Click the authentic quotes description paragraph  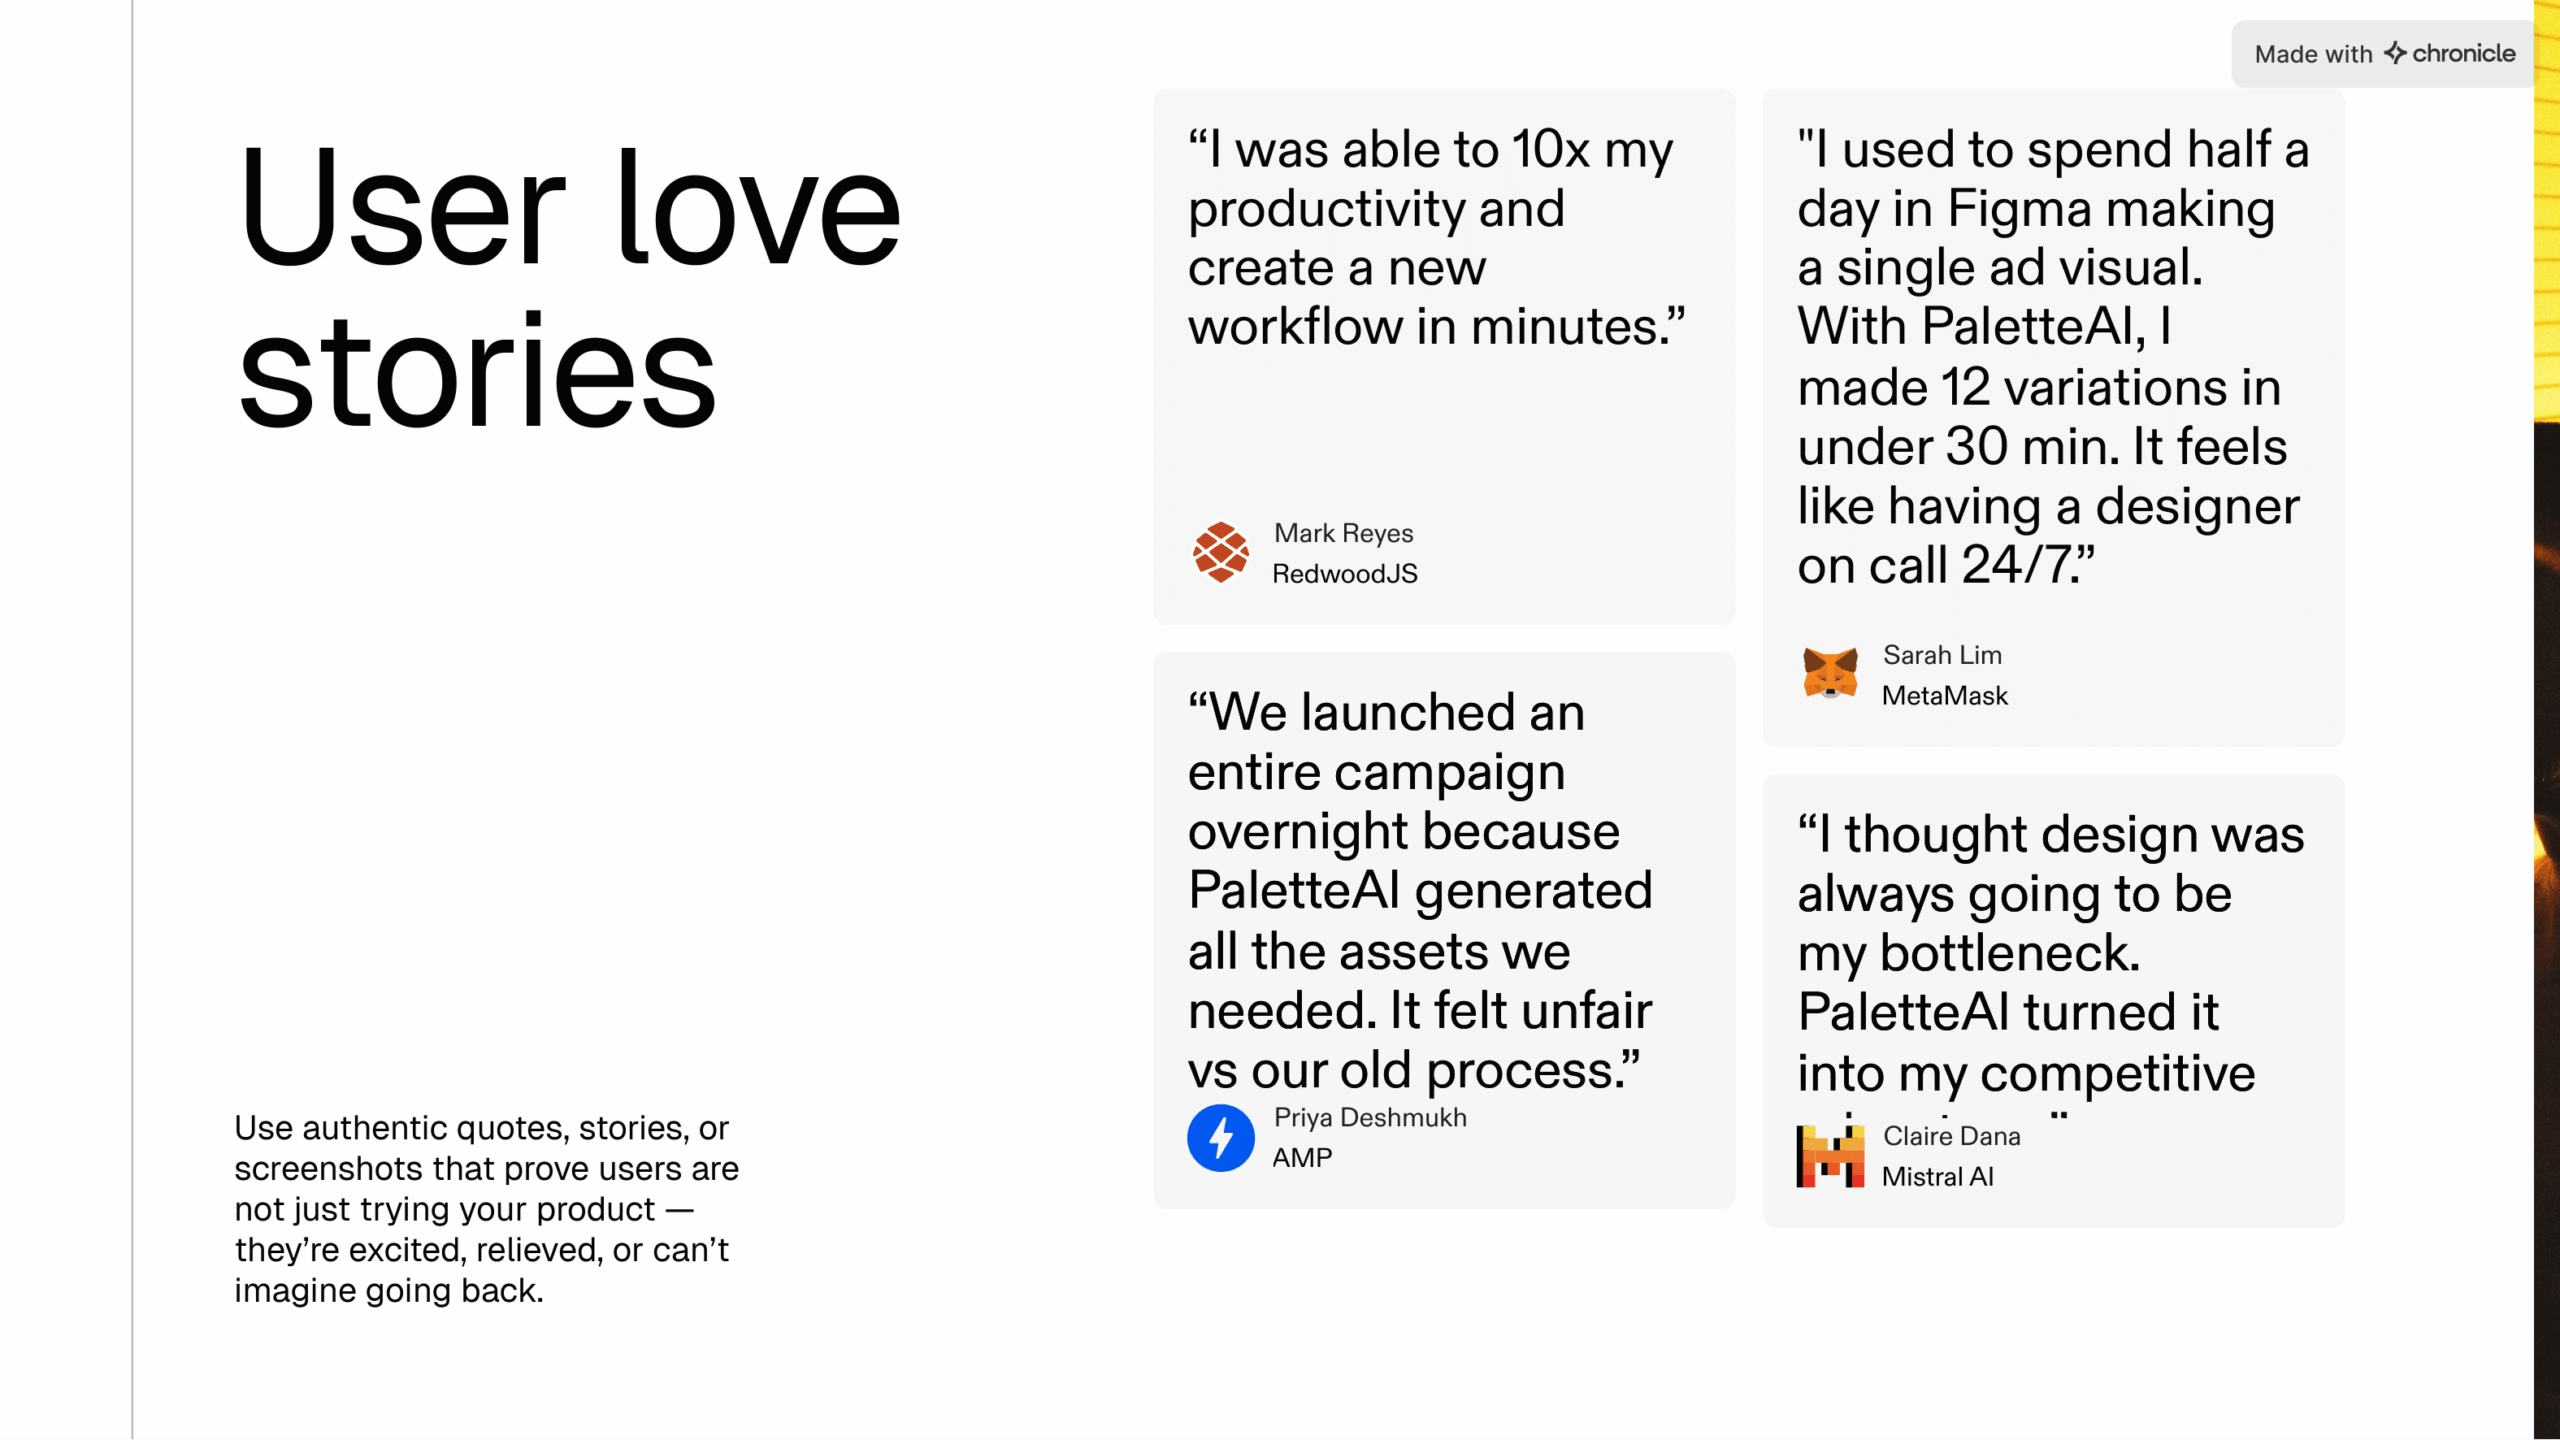point(486,1208)
